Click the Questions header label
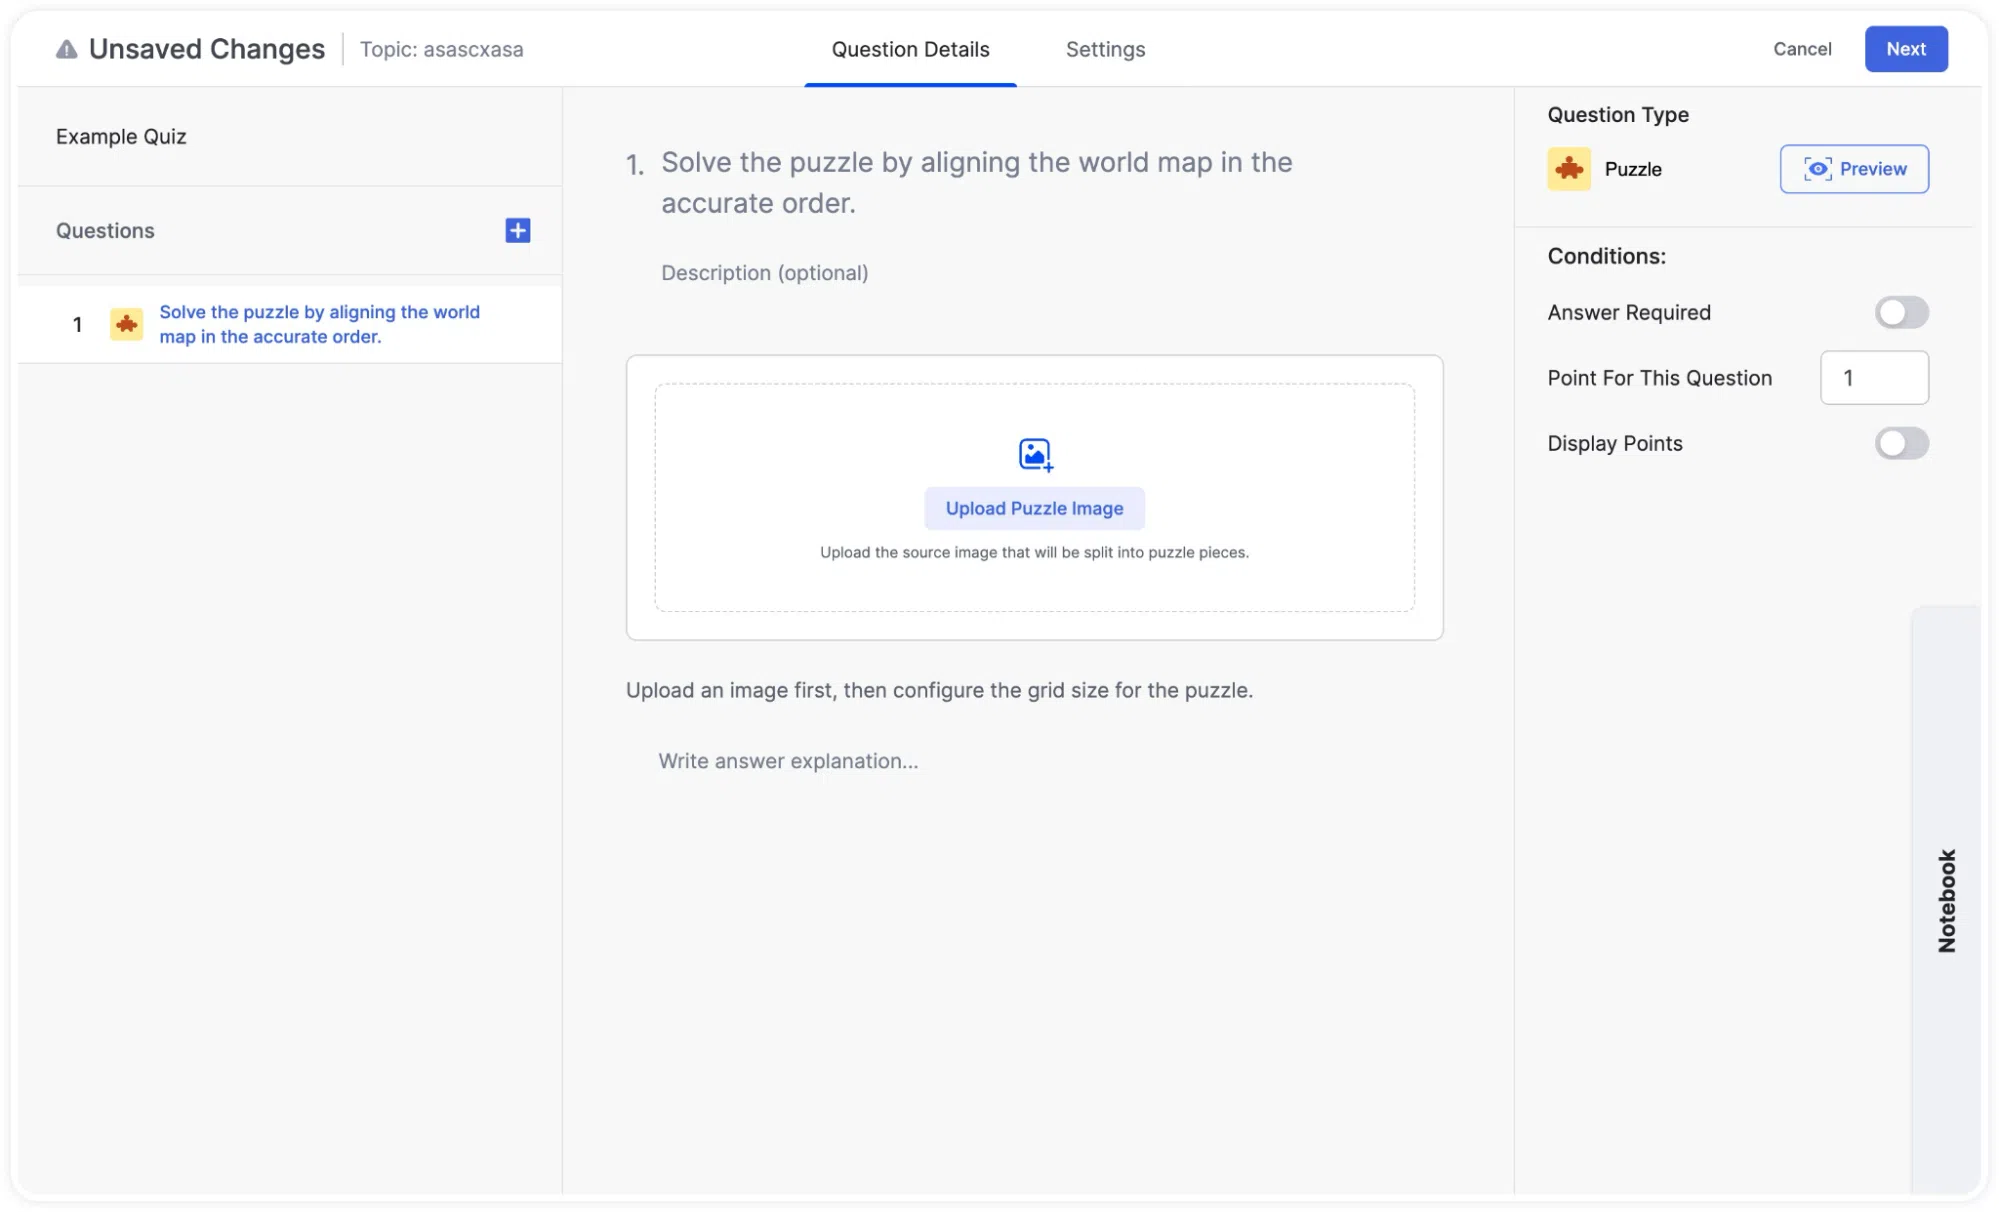 pos(105,231)
